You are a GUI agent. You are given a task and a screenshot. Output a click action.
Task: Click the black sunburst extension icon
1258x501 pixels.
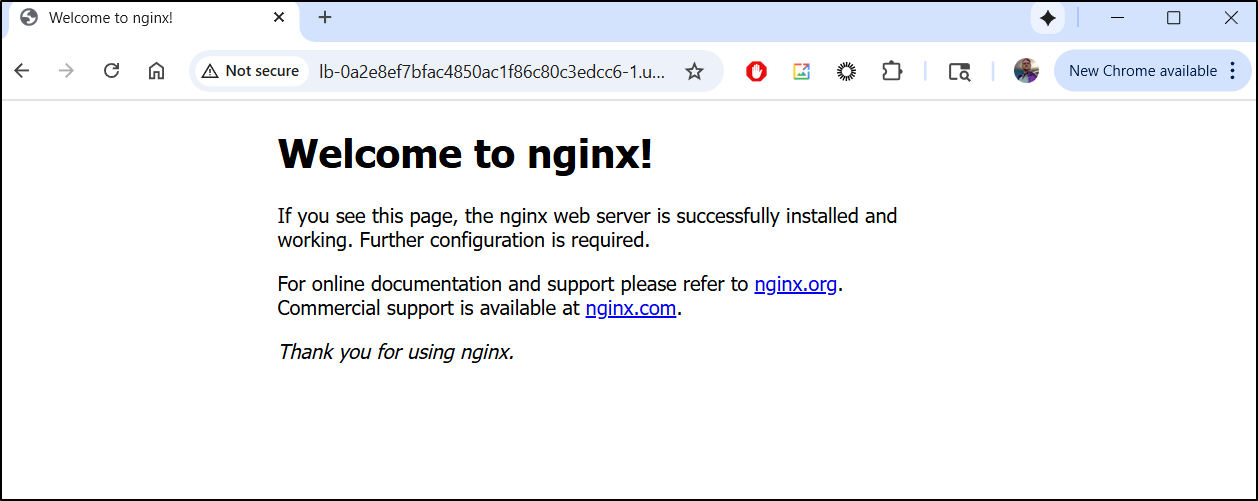pyautogui.click(x=846, y=71)
